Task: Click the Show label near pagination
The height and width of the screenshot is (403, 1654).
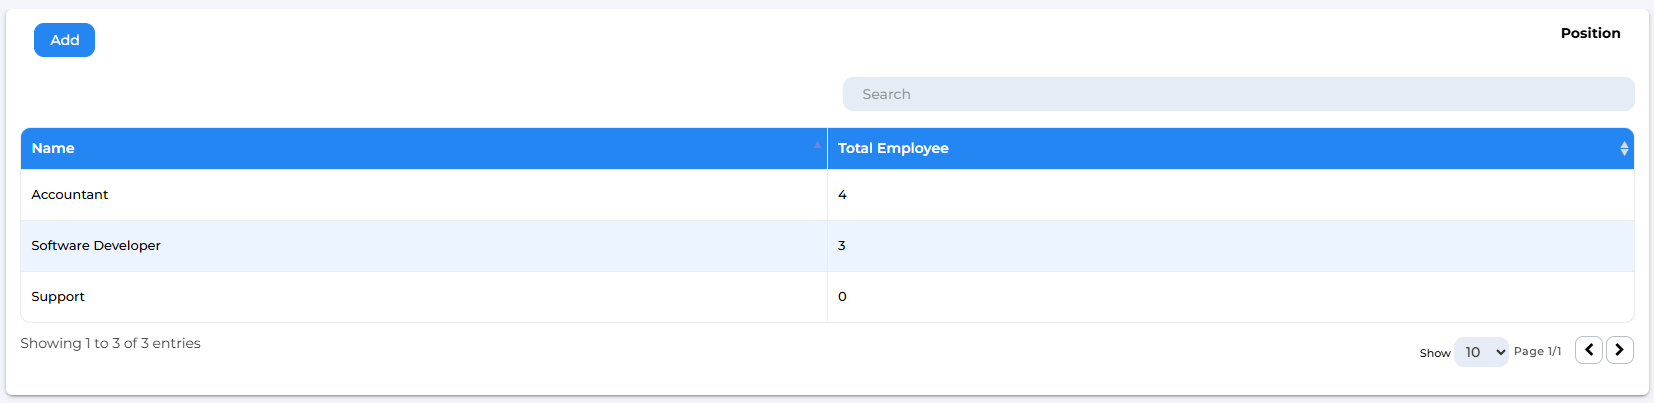Action: point(1435,353)
